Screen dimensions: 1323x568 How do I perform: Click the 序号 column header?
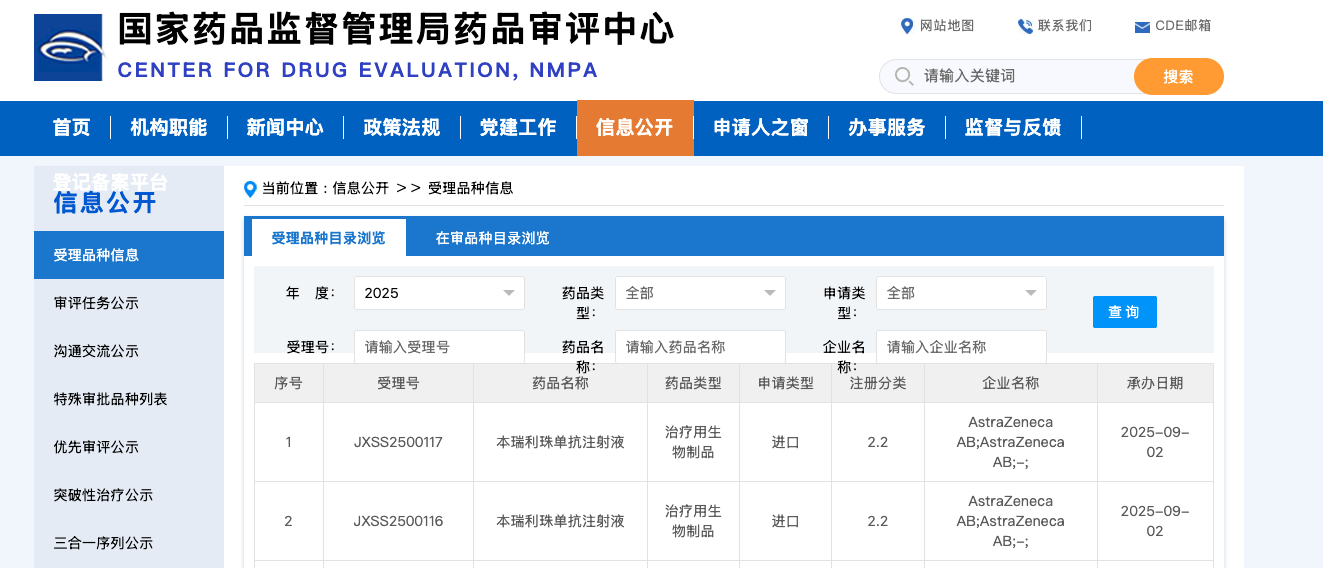[288, 383]
